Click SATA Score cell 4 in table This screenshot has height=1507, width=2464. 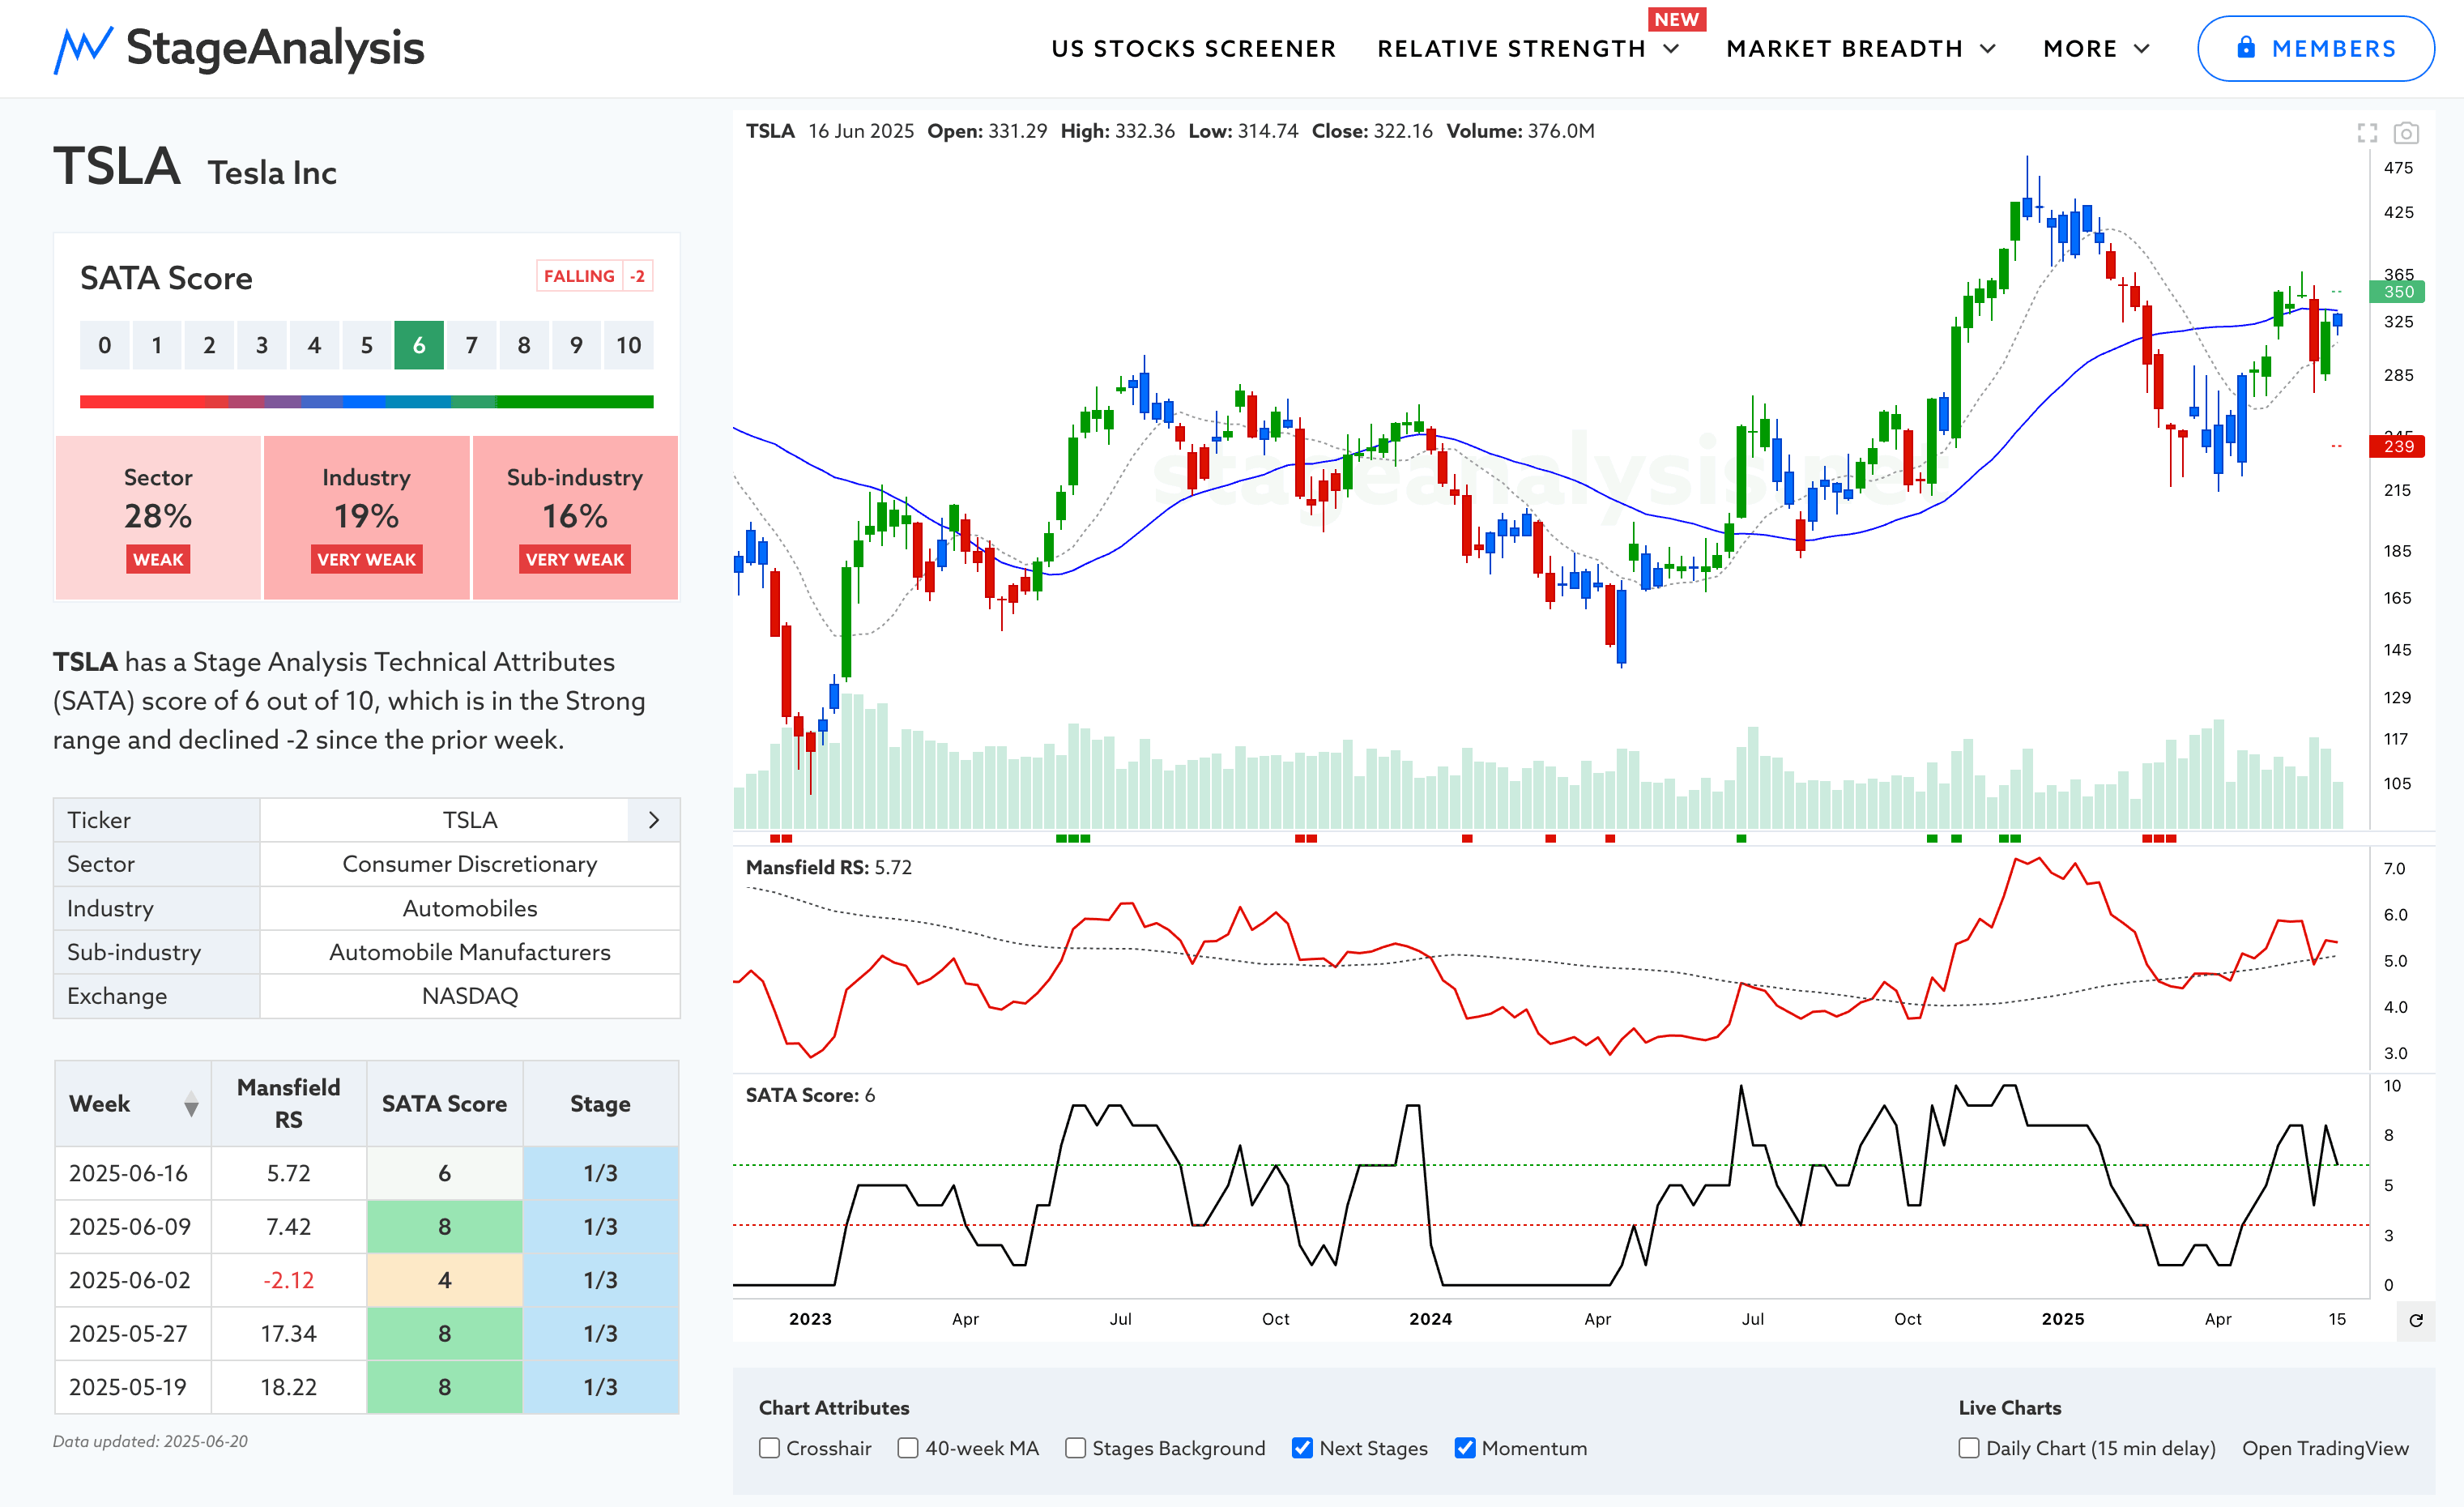point(445,1280)
